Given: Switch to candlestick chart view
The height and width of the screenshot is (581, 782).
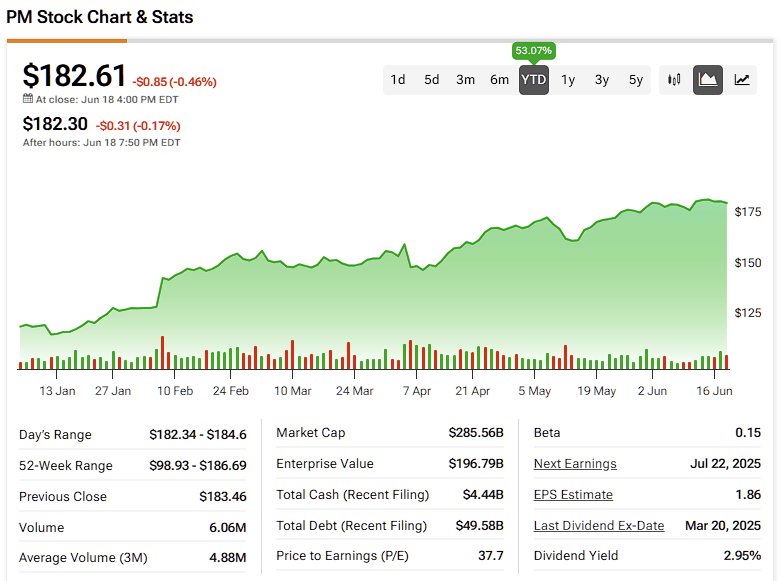Looking at the screenshot, I should coord(674,80).
